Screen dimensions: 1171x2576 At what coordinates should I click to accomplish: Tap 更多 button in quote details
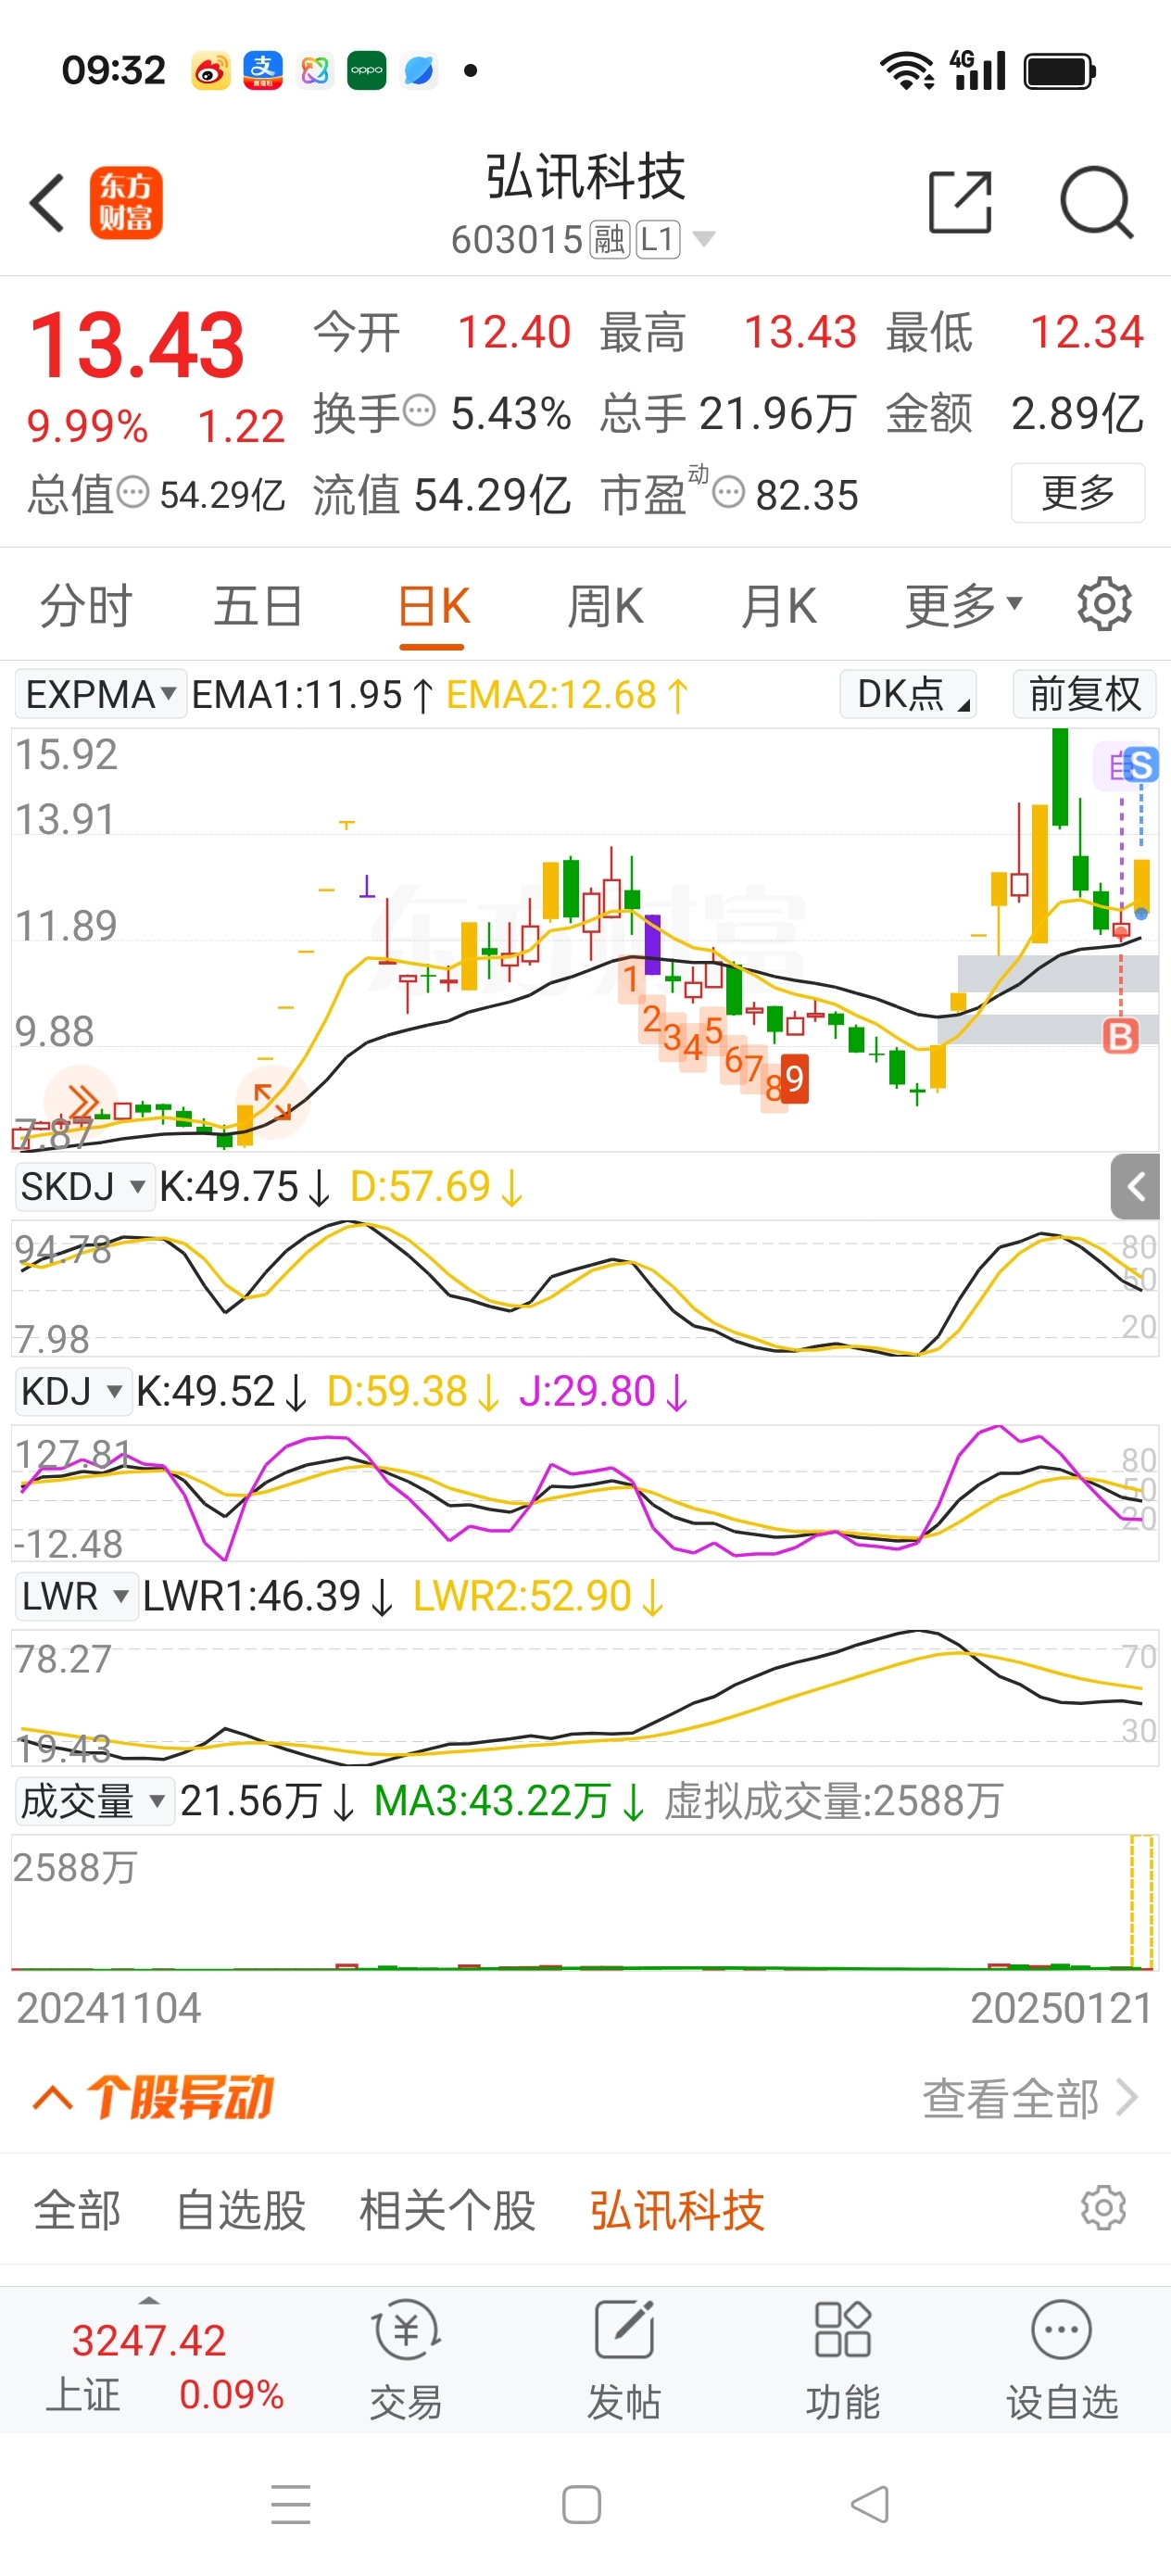(x=1078, y=492)
